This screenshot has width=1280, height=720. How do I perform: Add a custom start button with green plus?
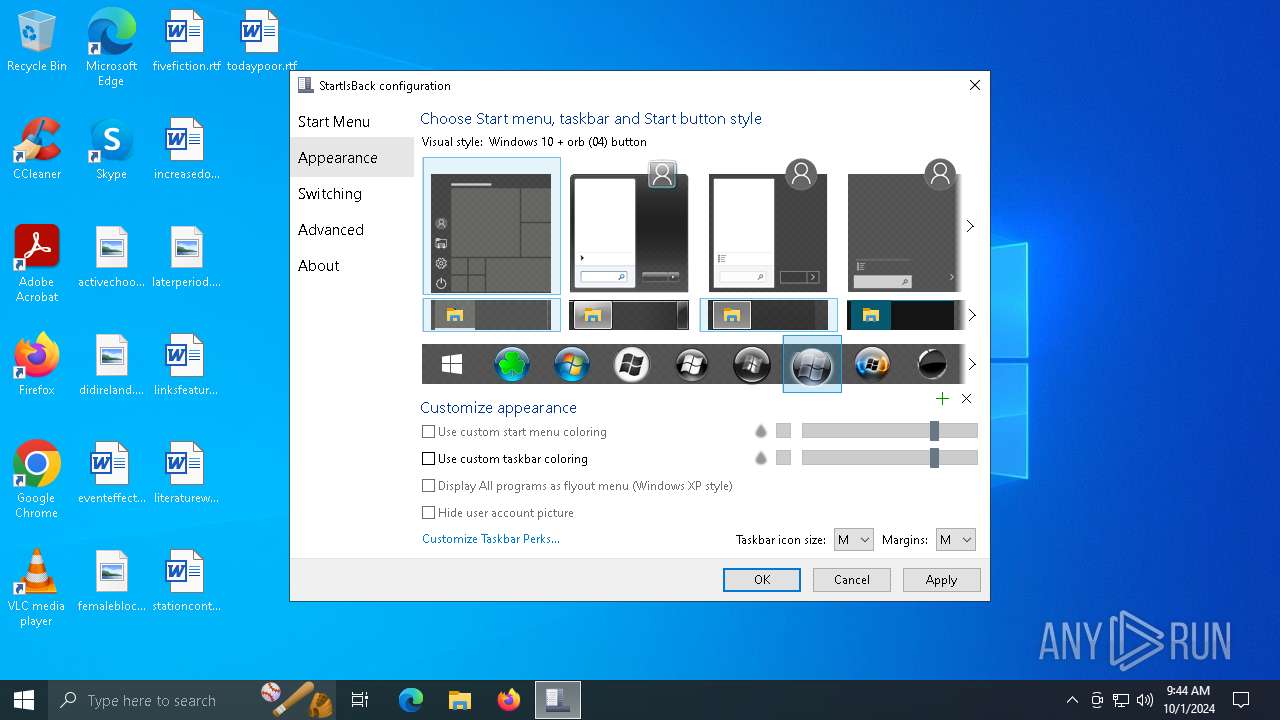942,399
